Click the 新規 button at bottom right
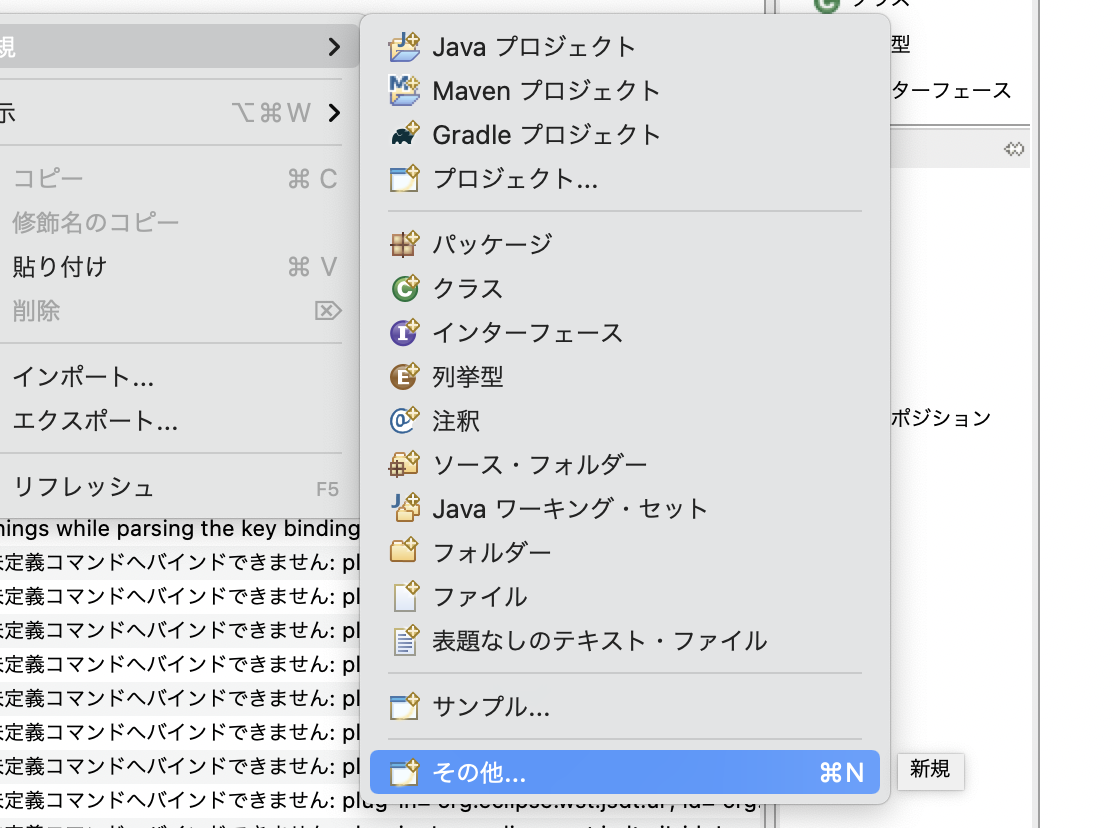 930,772
